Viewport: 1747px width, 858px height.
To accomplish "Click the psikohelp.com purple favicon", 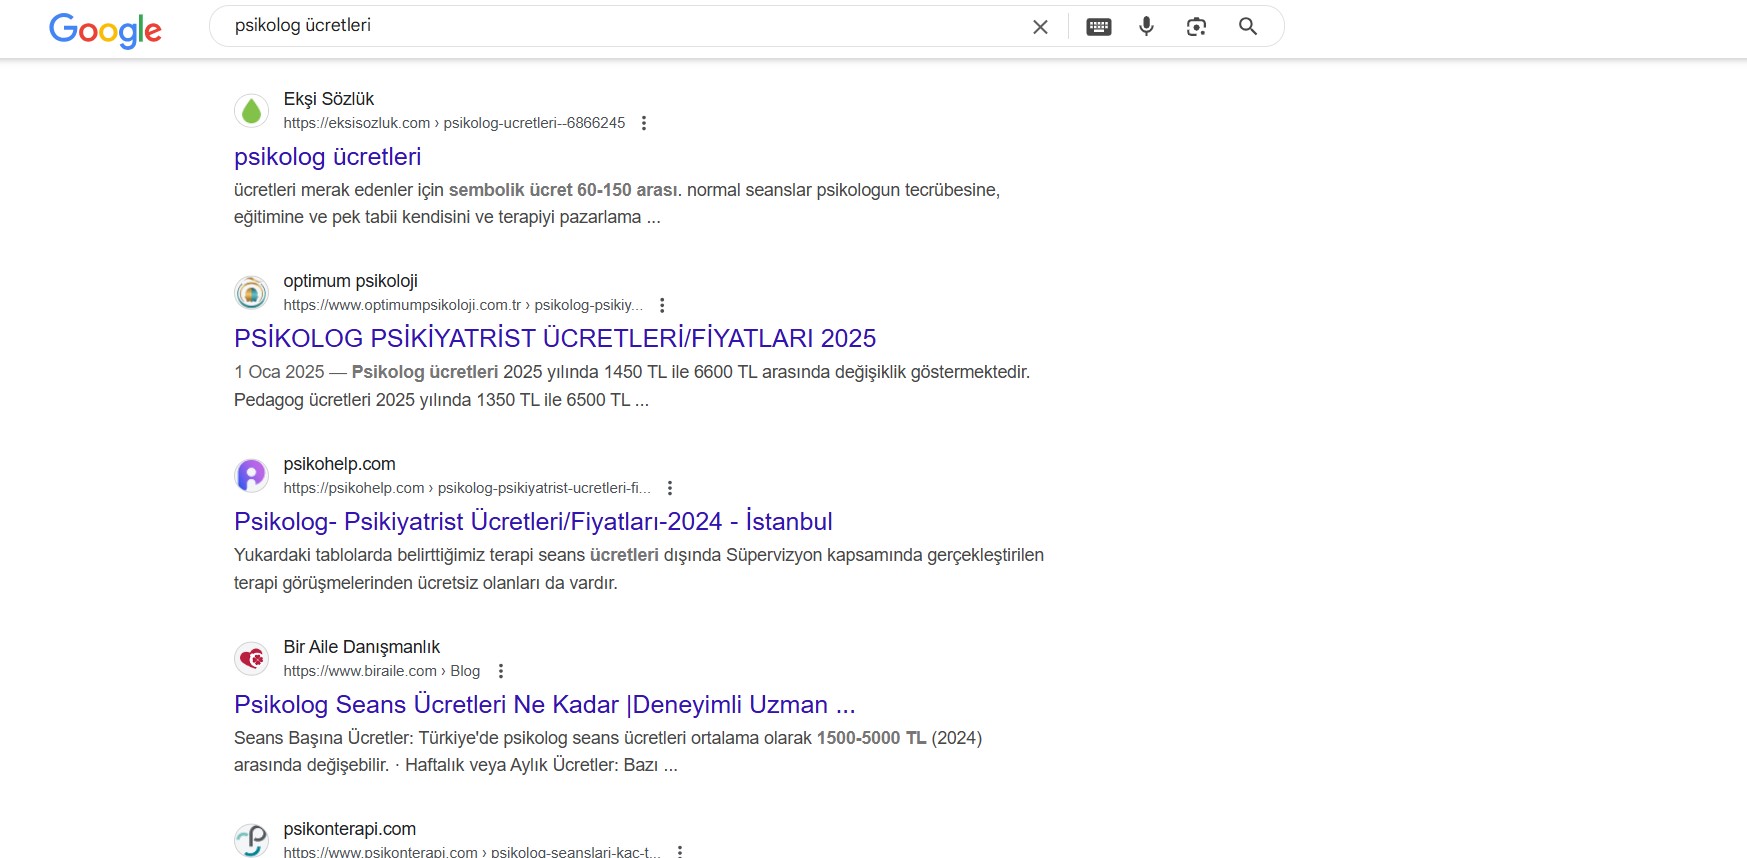I will coord(251,476).
